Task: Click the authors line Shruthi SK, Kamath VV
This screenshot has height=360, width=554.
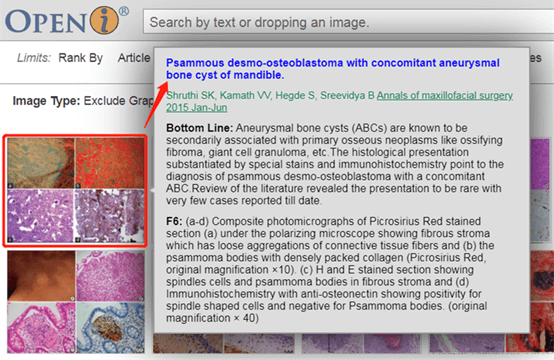Action: tap(270, 95)
